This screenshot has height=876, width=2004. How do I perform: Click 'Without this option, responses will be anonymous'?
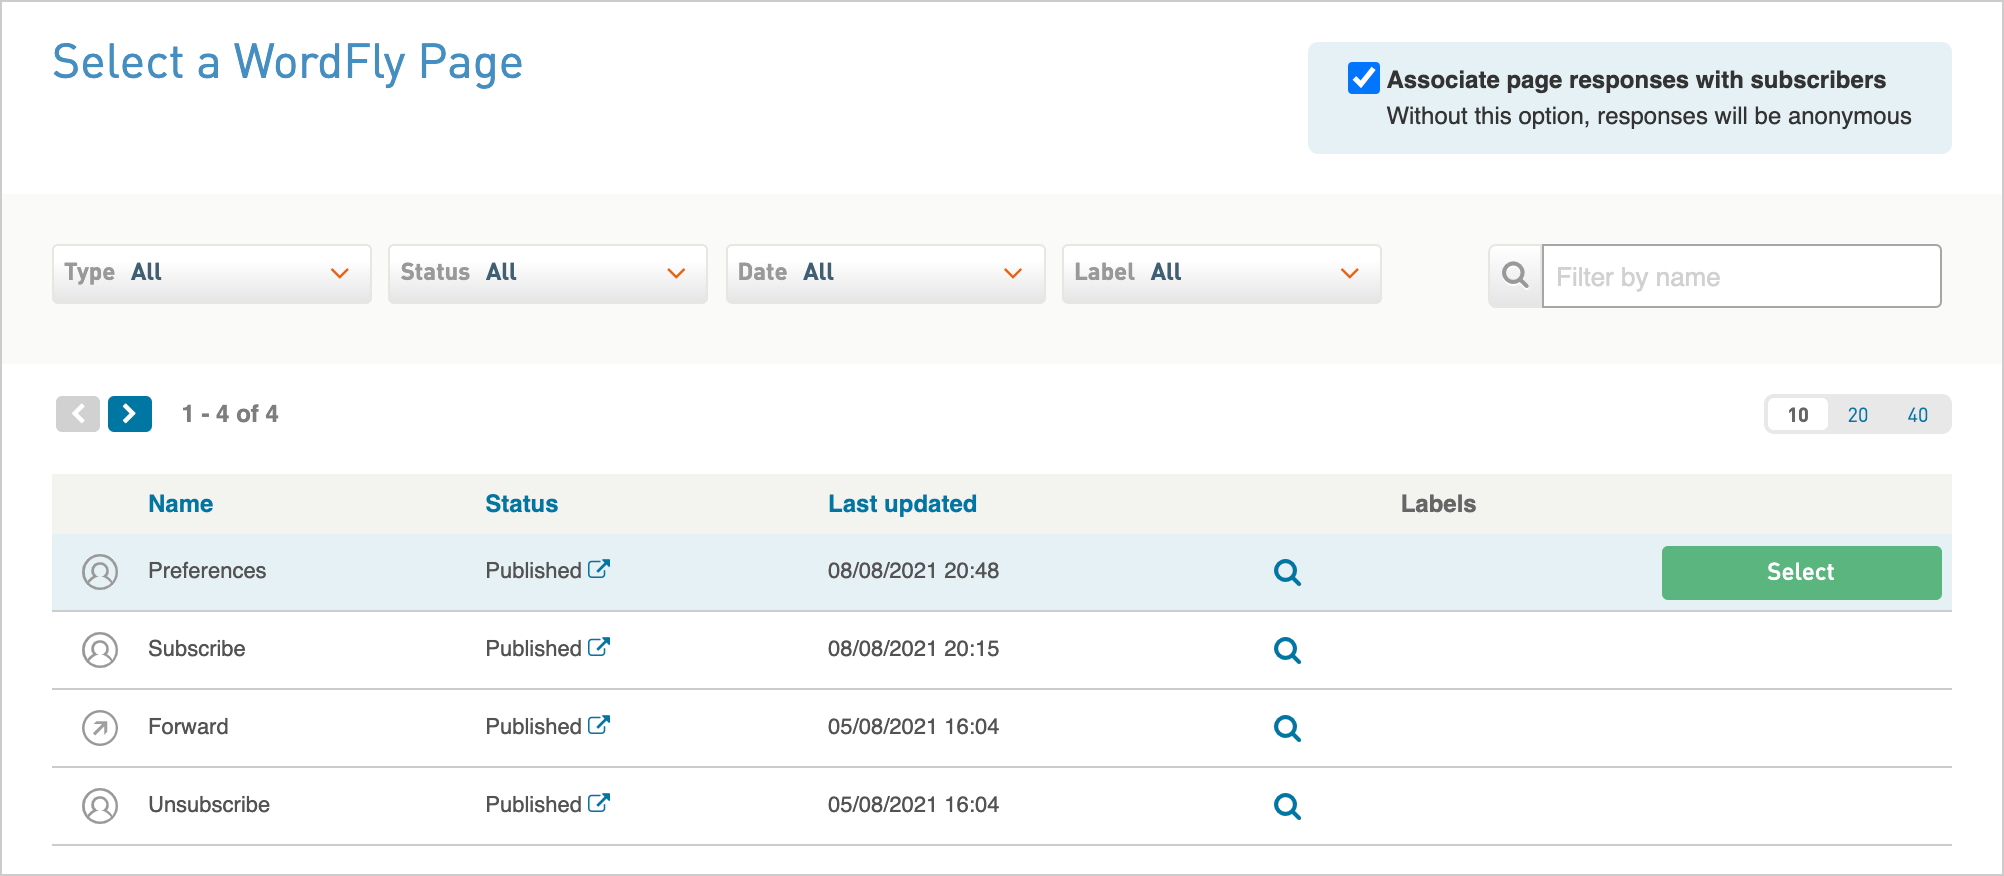[1649, 116]
